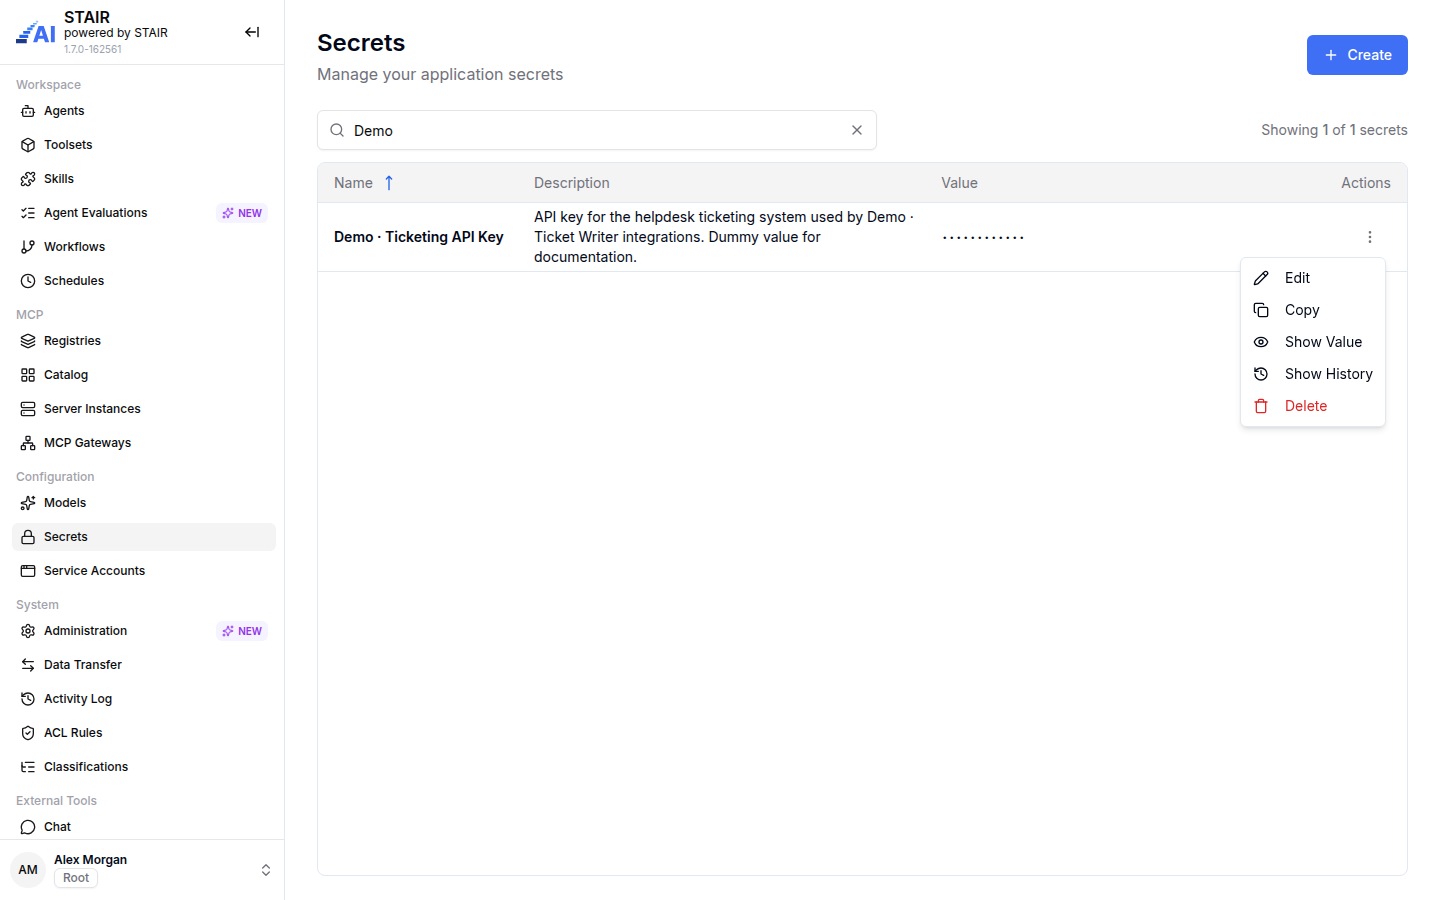
Task: Click the Administration gear icon
Action: point(28,631)
